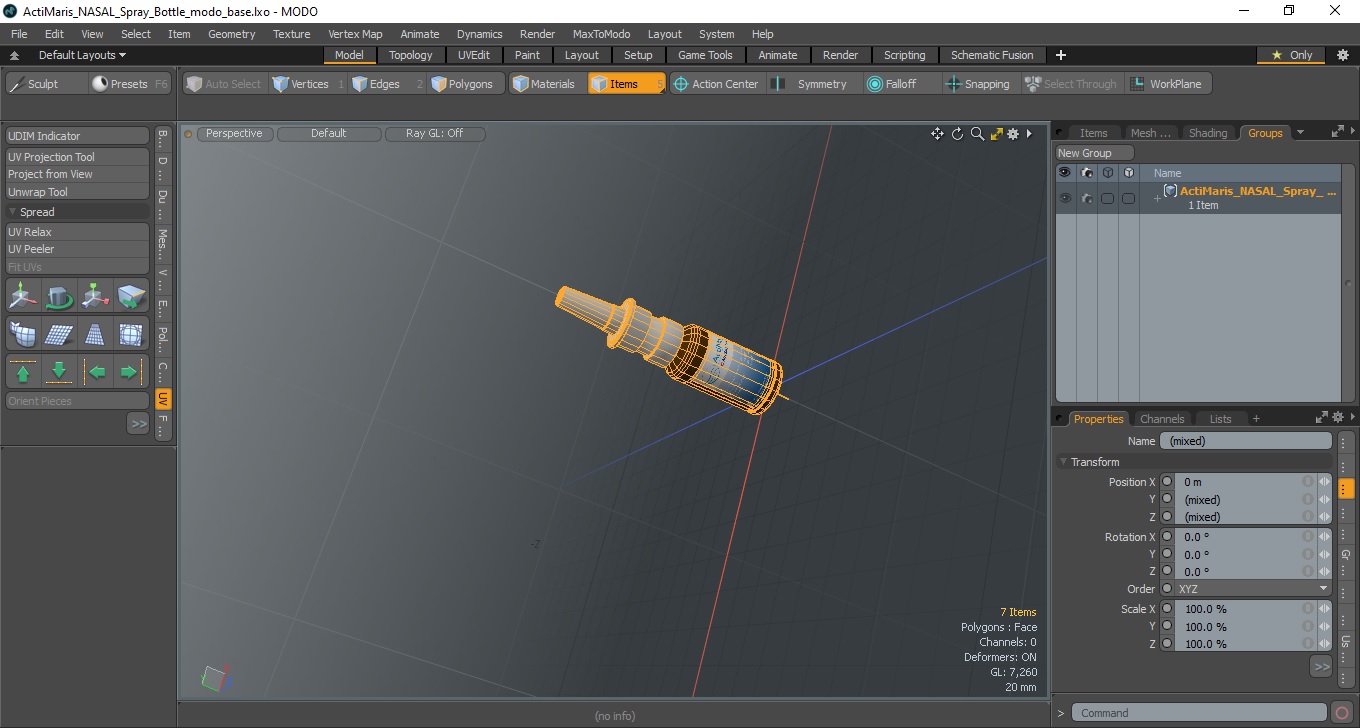This screenshot has height=728, width=1360.
Task: Click the camera render column header
Action: pyautogui.click(x=1086, y=173)
